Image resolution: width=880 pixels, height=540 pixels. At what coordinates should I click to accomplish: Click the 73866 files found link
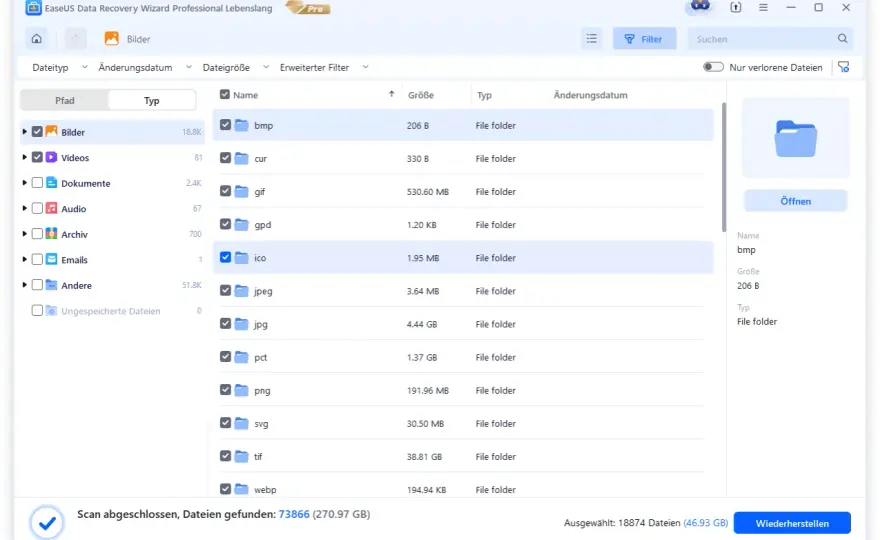(294, 514)
